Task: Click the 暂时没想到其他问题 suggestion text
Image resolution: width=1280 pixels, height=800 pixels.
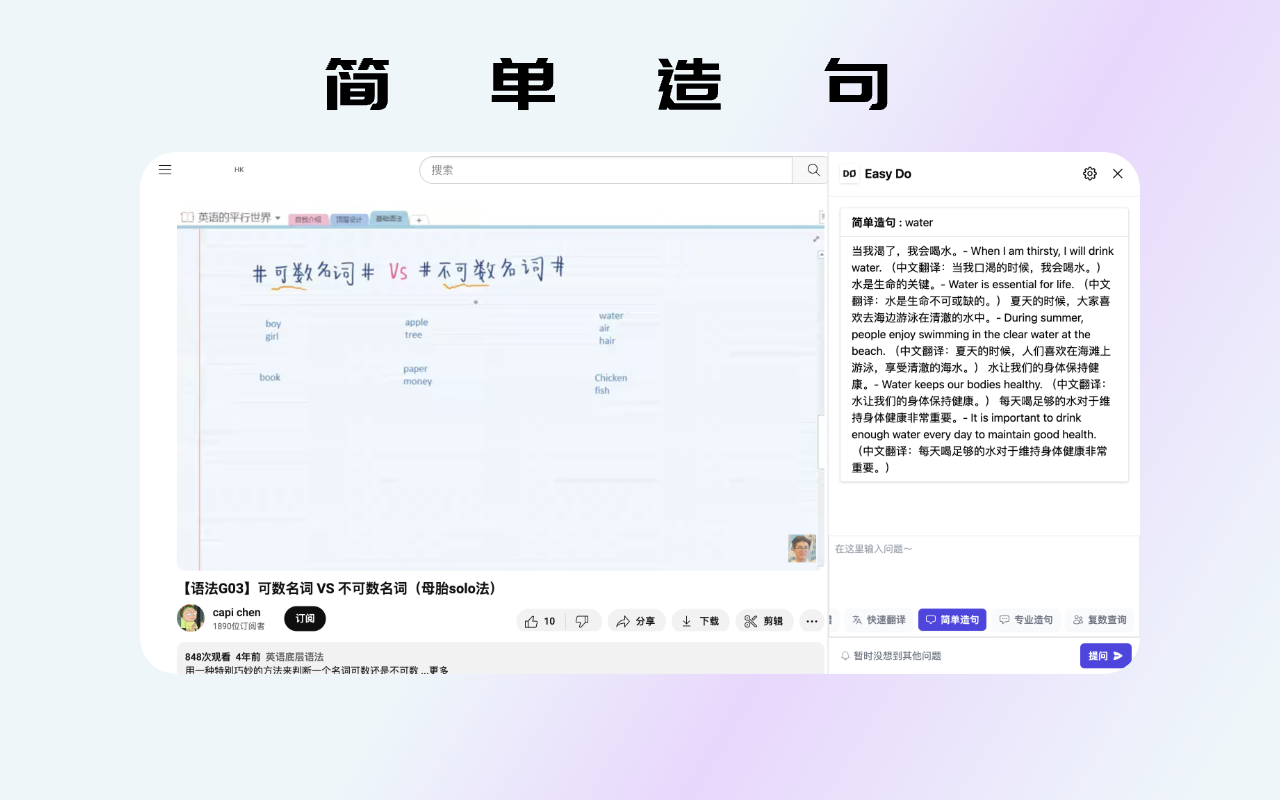Action: pyautogui.click(x=897, y=656)
